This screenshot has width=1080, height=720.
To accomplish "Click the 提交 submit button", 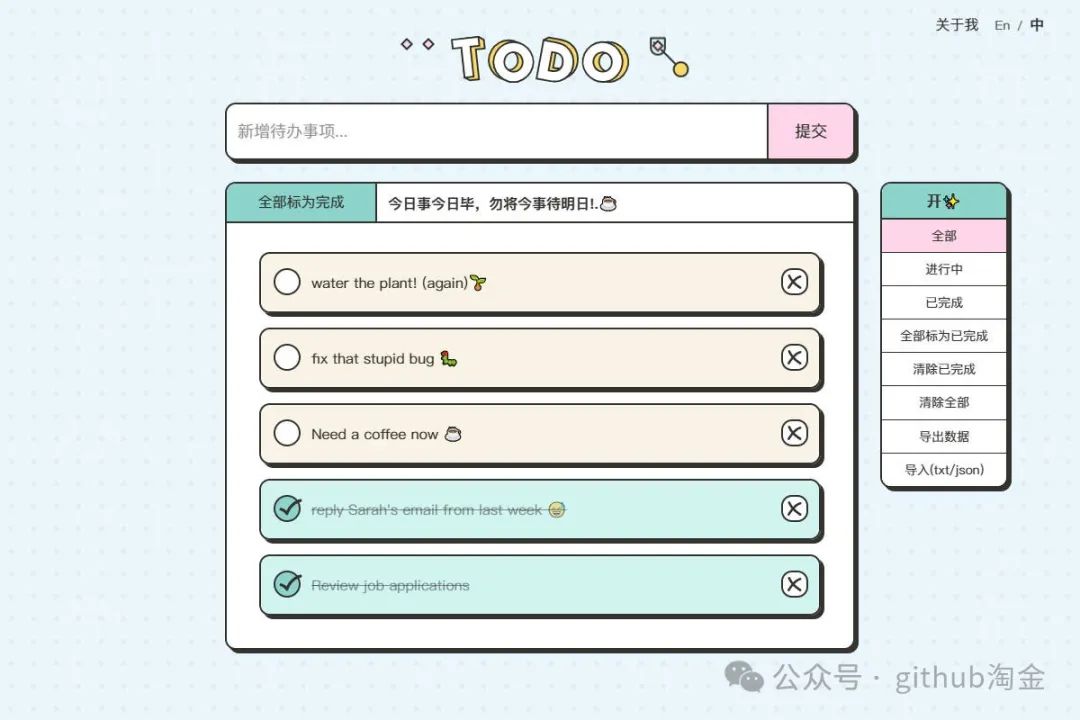I will pos(811,131).
